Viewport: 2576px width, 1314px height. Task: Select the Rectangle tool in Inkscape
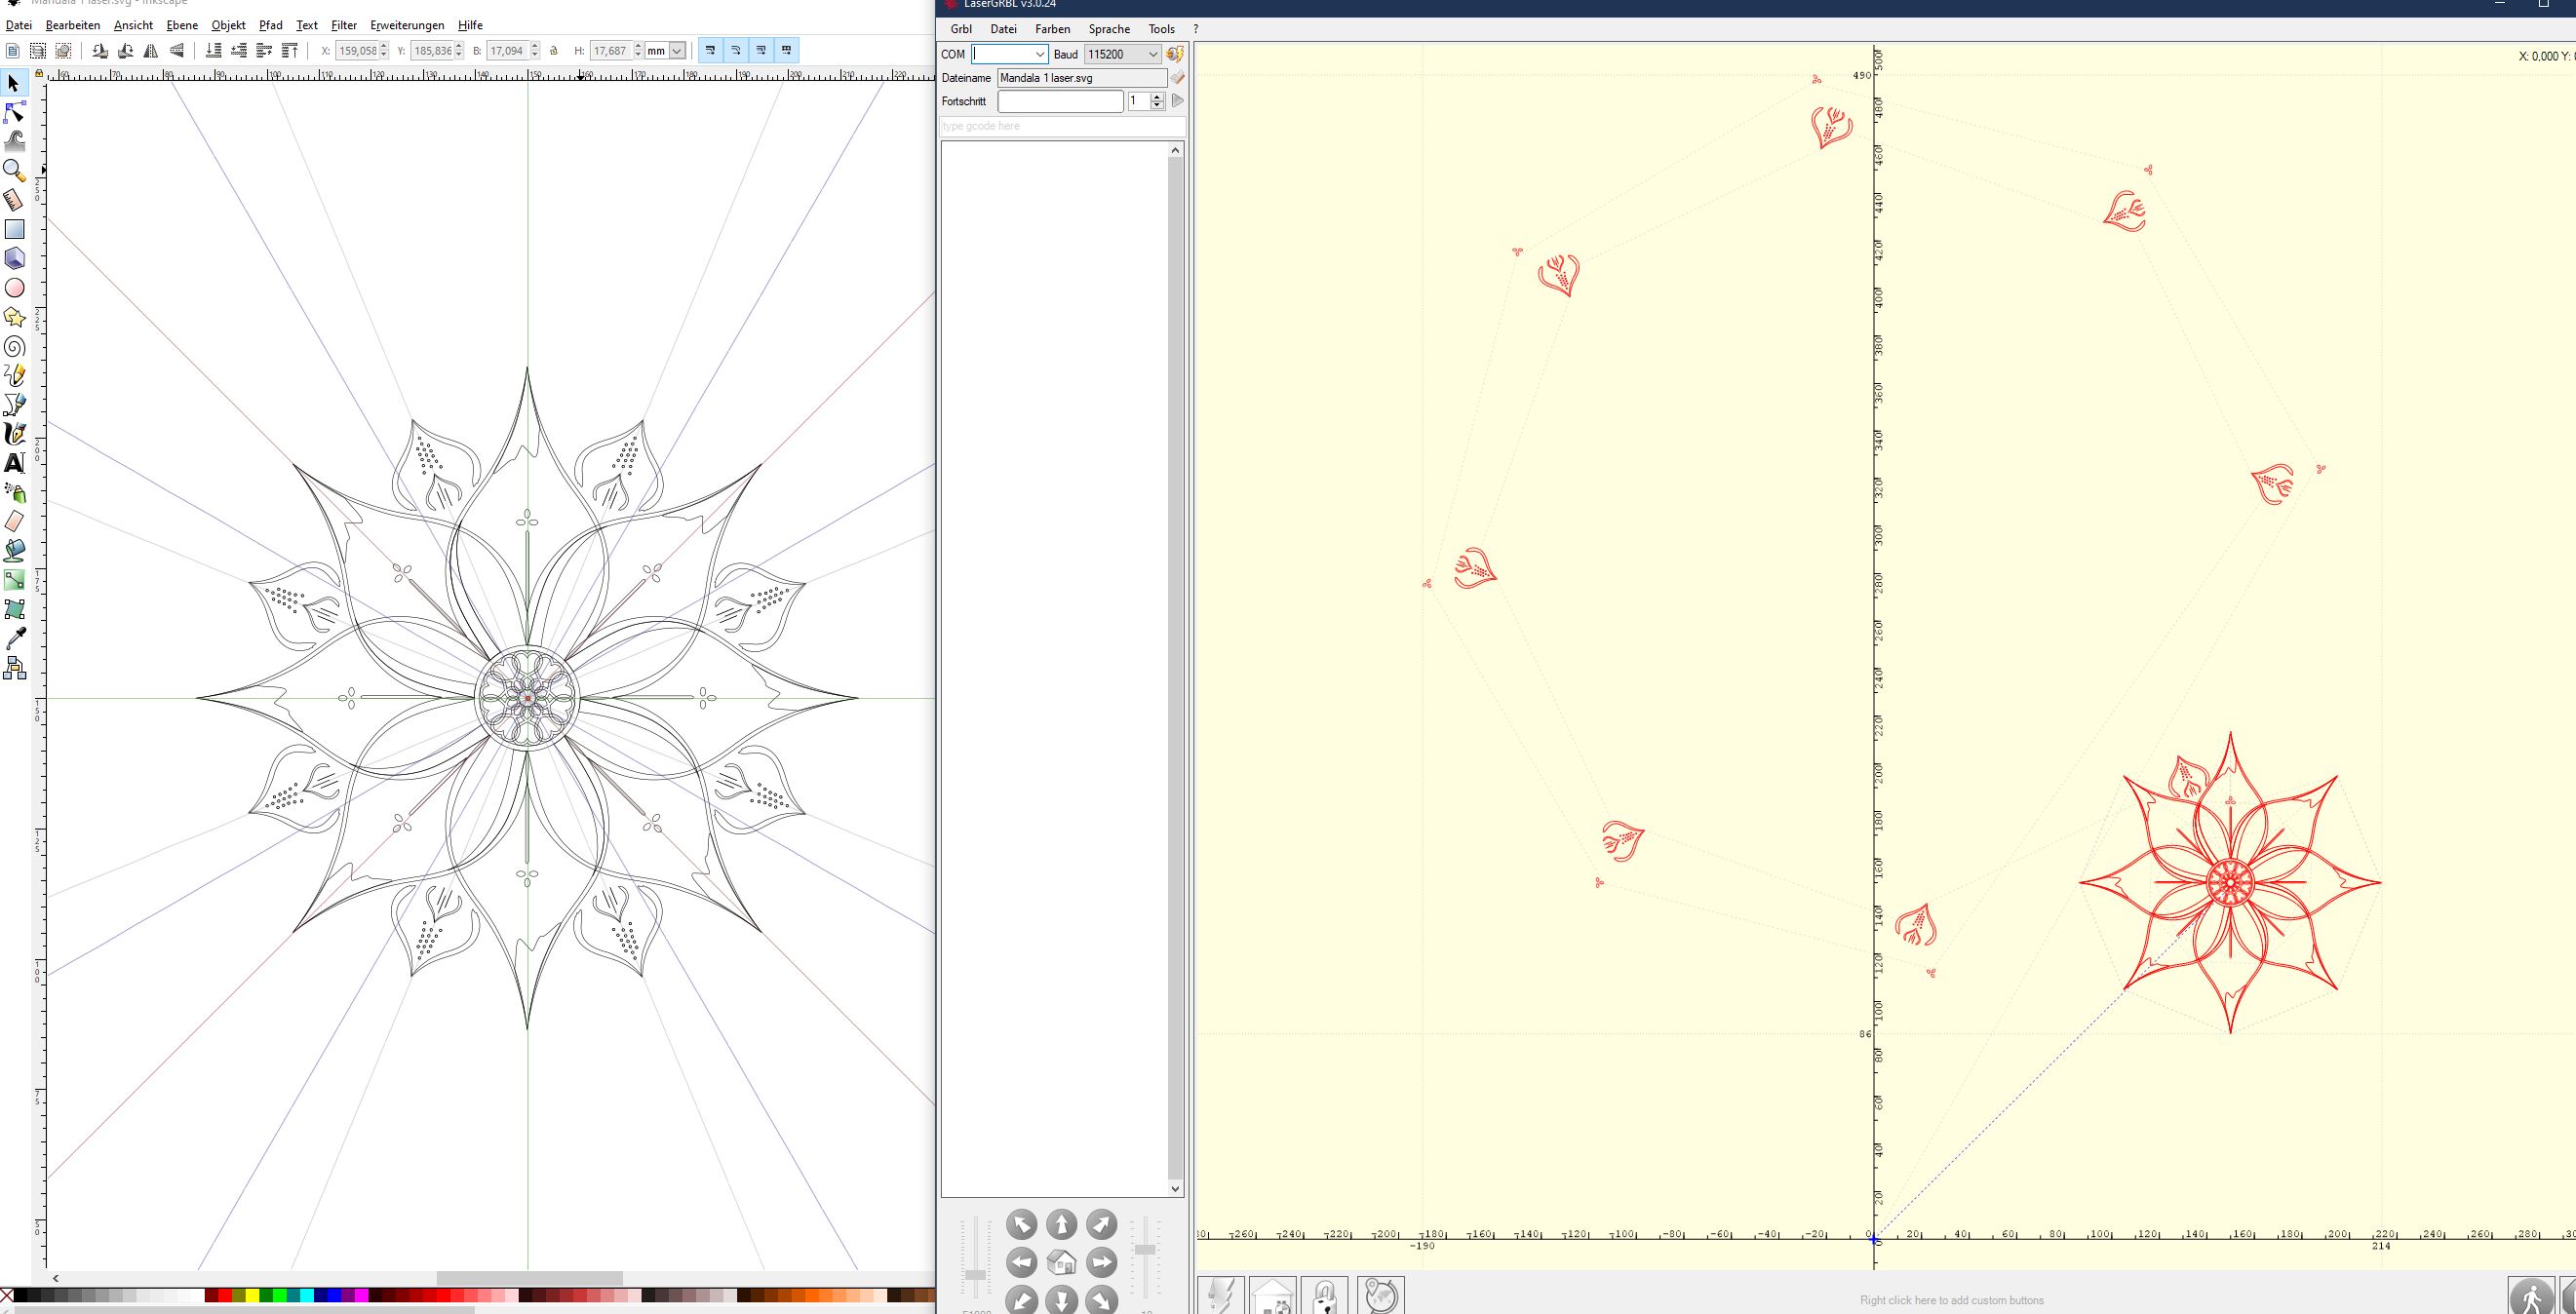point(14,229)
